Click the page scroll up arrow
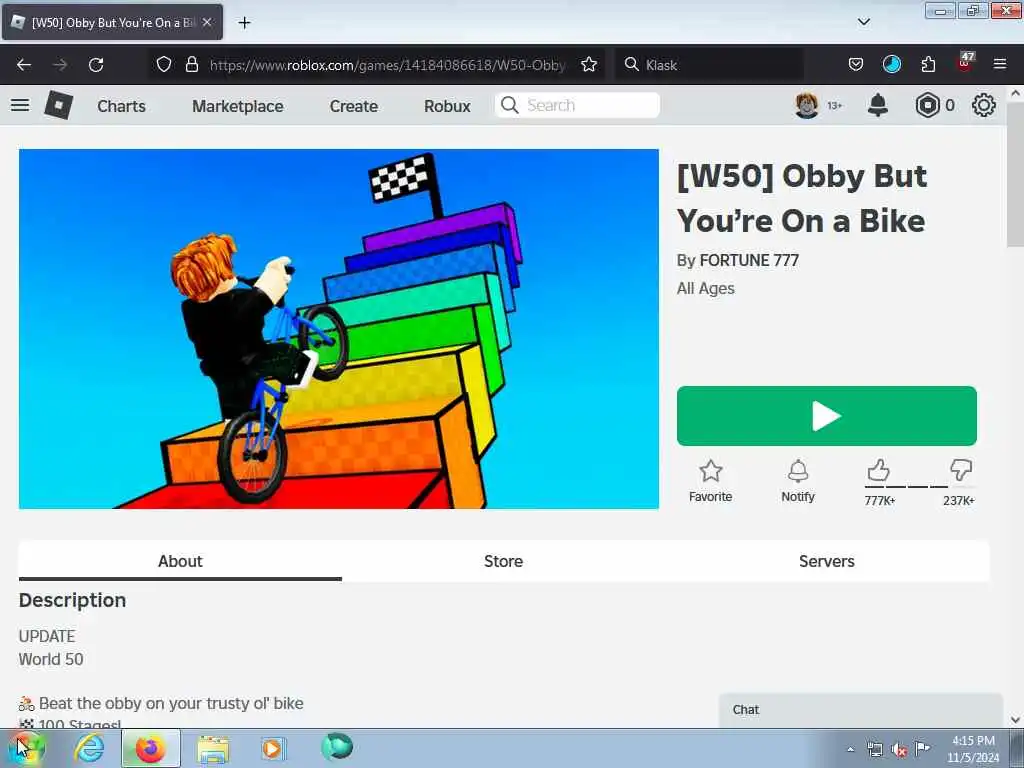The image size is (1024, 768). point(1015,93)
